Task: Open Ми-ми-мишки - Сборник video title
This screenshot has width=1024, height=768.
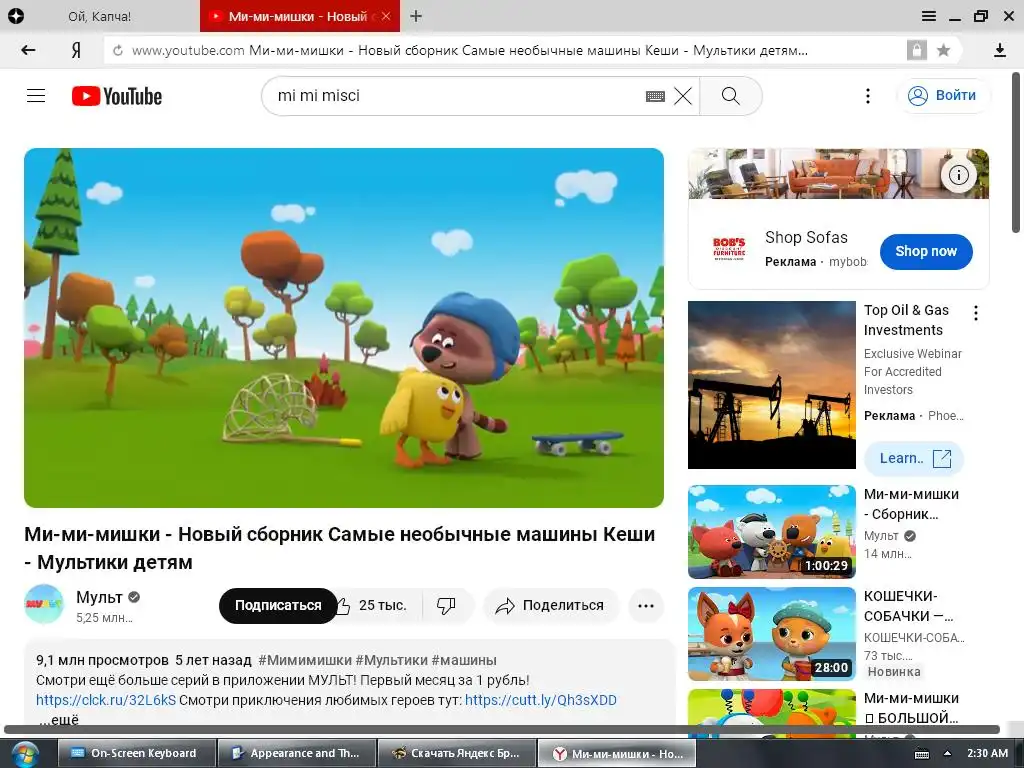Action: click(x=911, y=504)
